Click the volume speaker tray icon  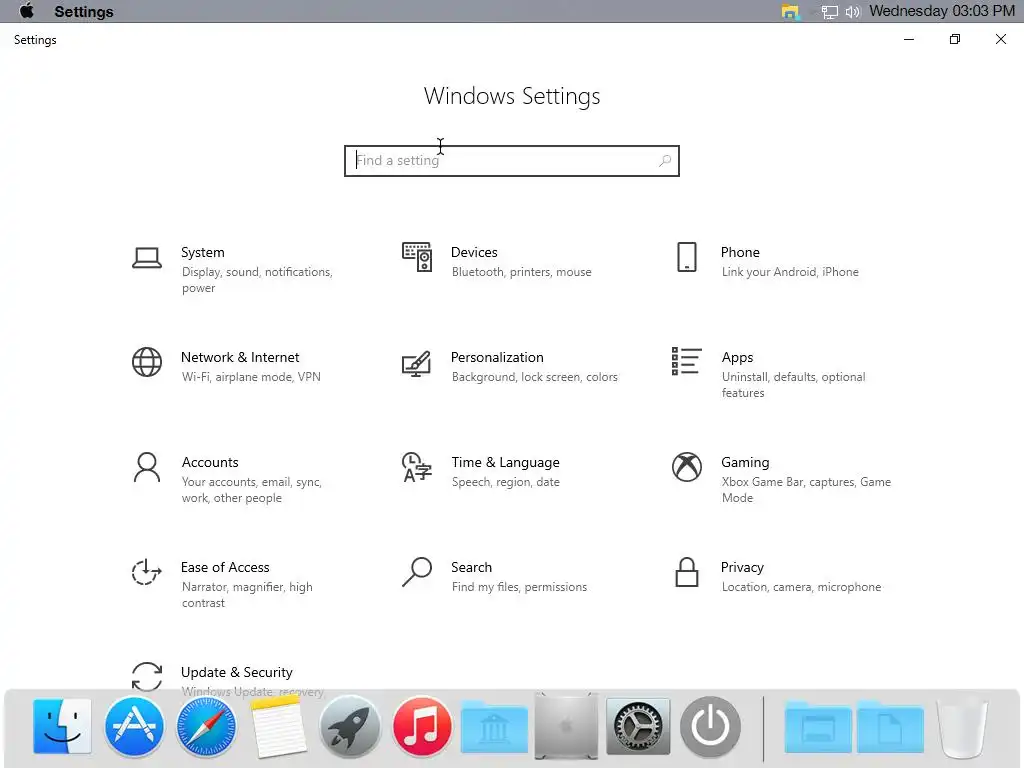pyautogui.click(x=853, y=12)
